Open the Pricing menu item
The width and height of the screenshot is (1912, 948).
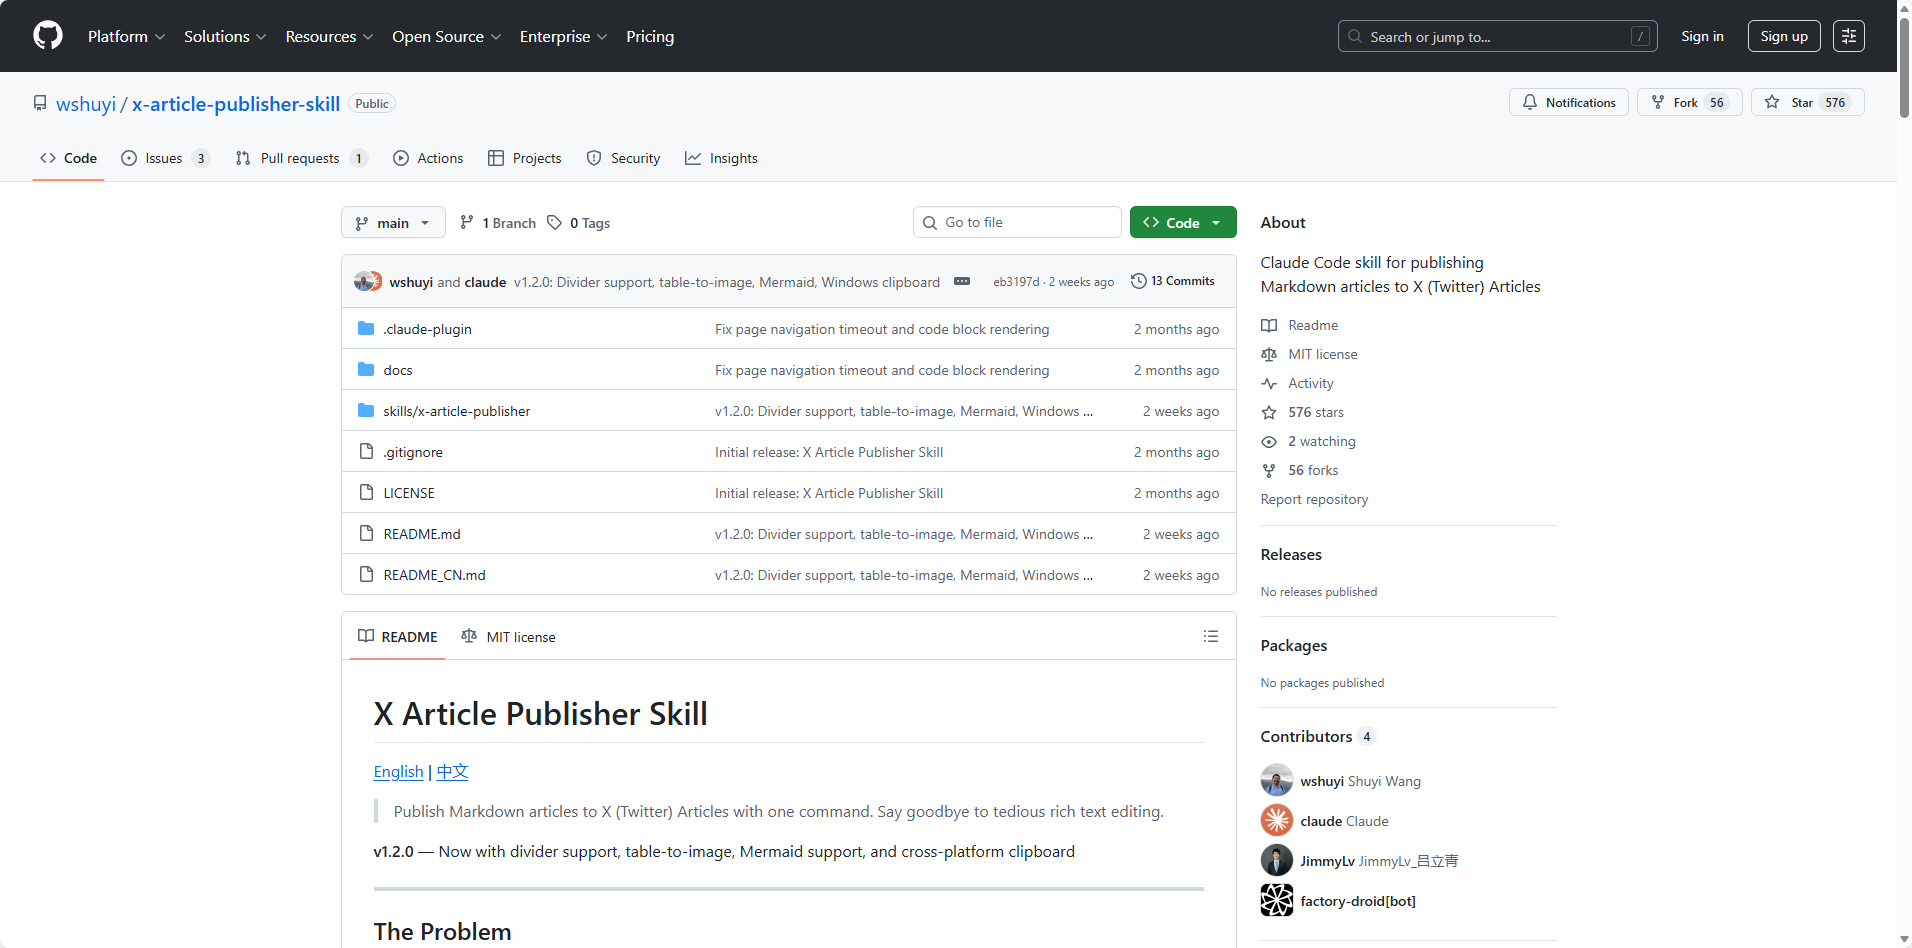click(649, 36)
